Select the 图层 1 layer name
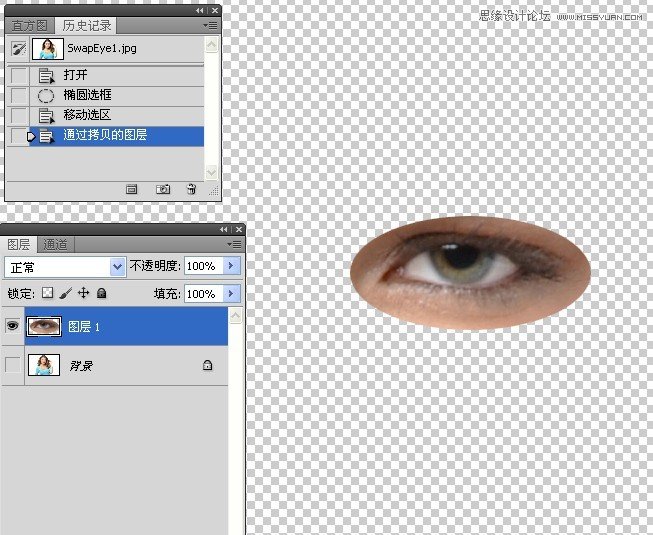 pyautogui.click(x=84, y=327)
